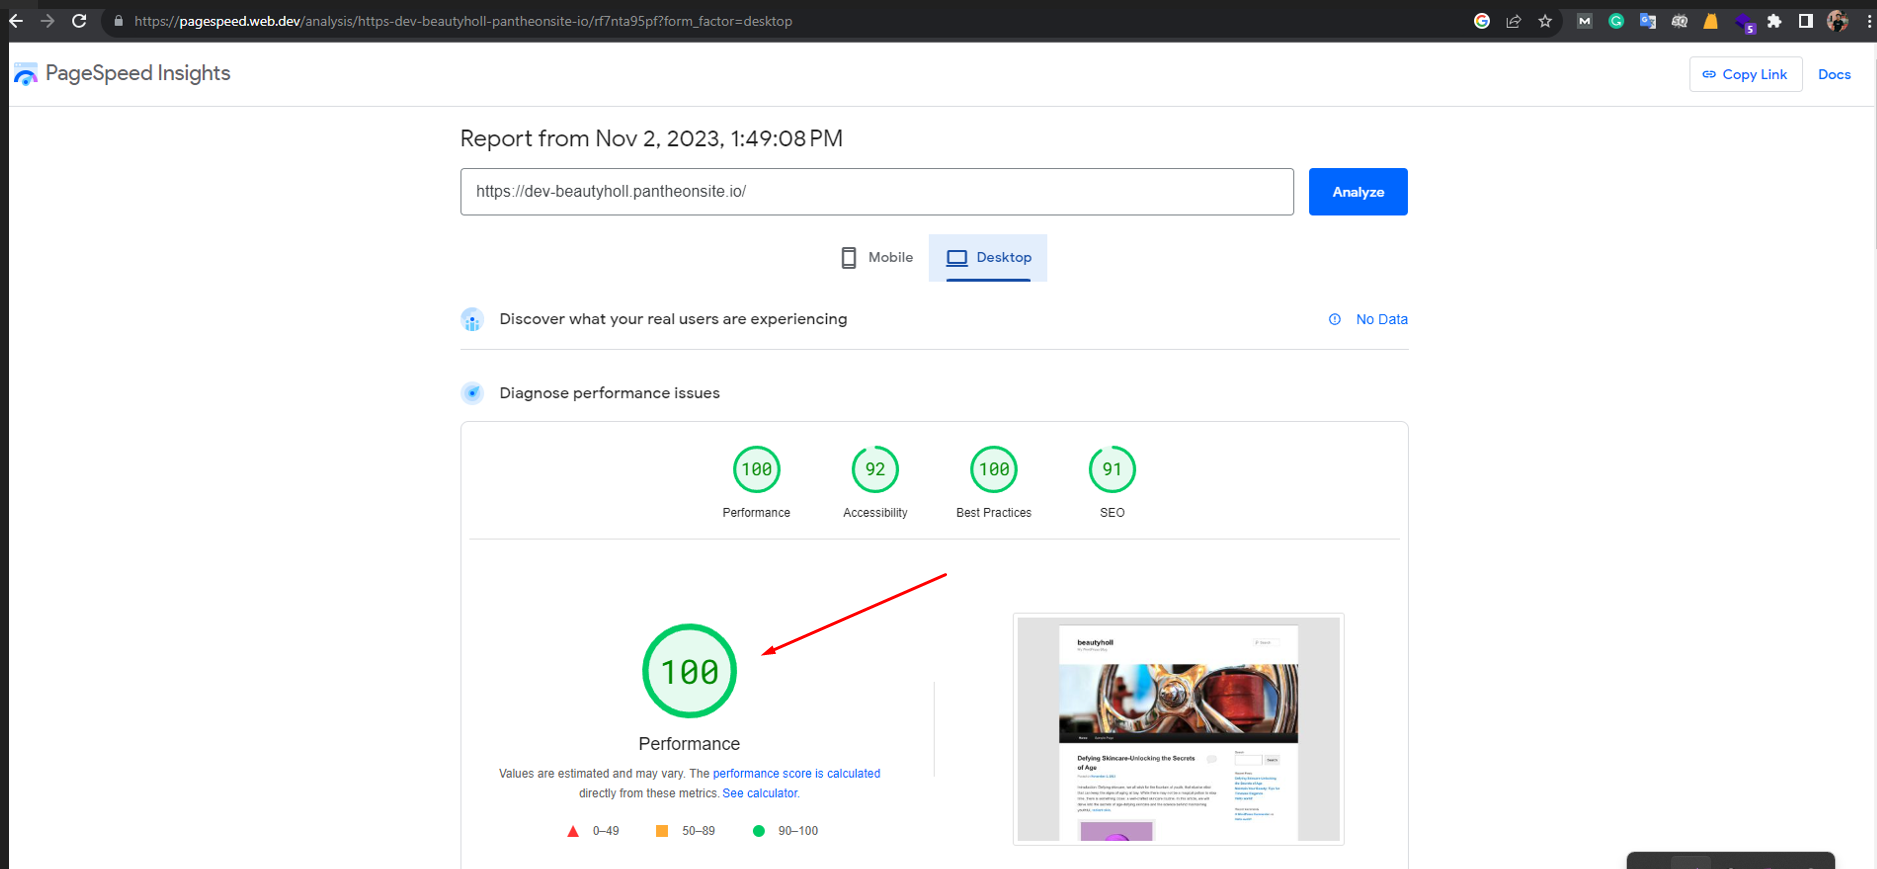Viewport: 1877px width, 869px height.
Task: Open the Google Translate extension
Action: [x=1647, y=21]
